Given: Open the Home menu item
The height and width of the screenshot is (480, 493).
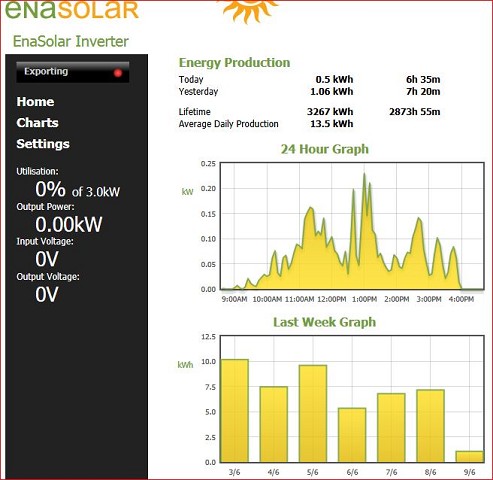Looking at the screenshot, I should click(35, 102).
